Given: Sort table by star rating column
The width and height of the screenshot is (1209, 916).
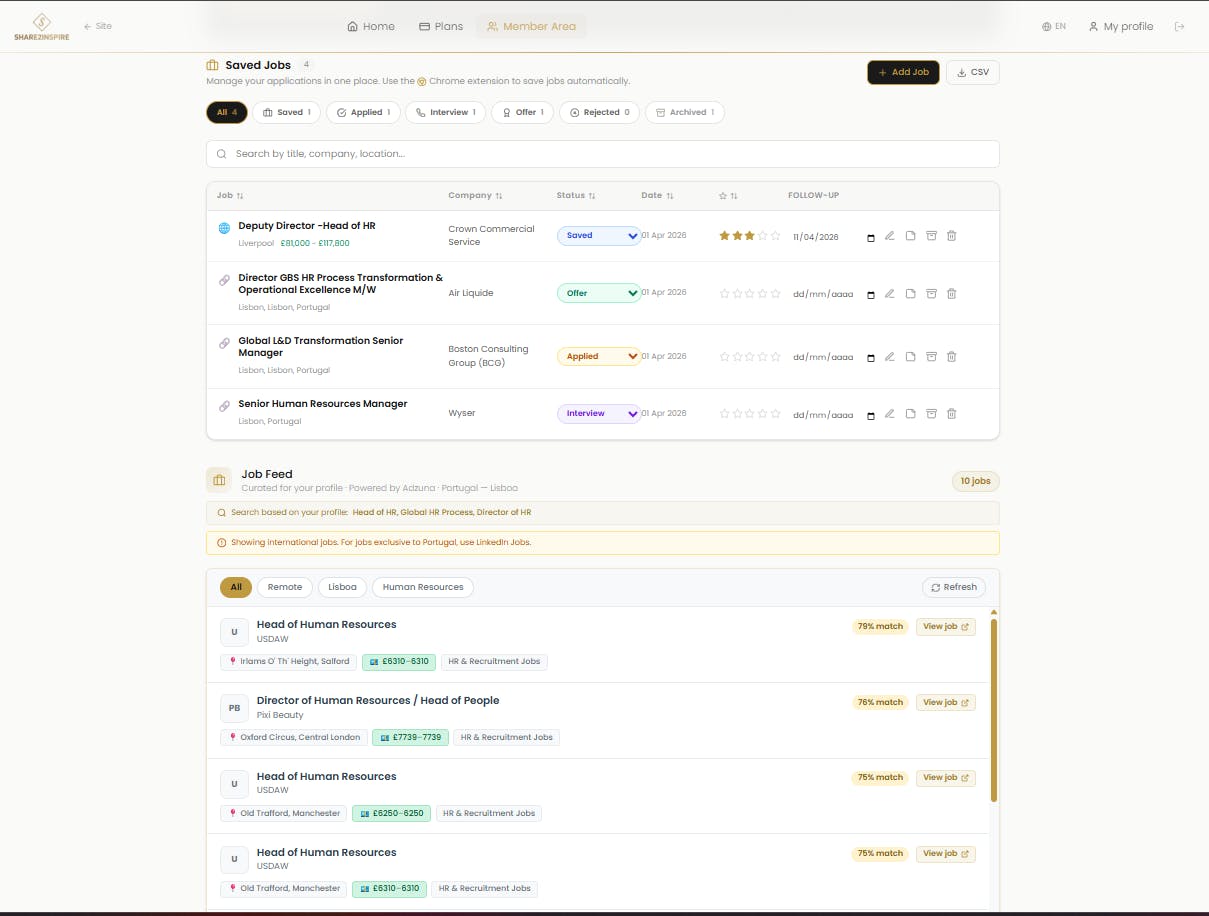Looking at the screenshot, I should pyautogui.click(x=728, y=195).
